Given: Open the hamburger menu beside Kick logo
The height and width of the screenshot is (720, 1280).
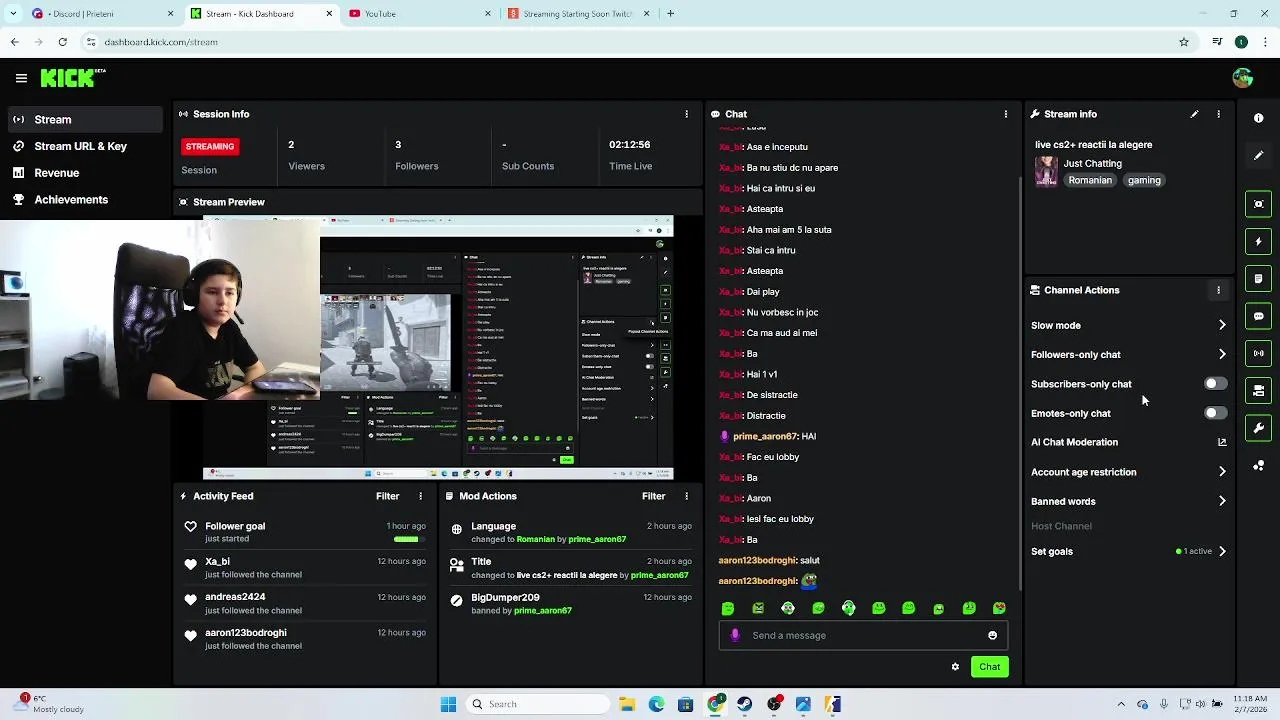Looking at the screenshot, I should (x=21, y=78).
